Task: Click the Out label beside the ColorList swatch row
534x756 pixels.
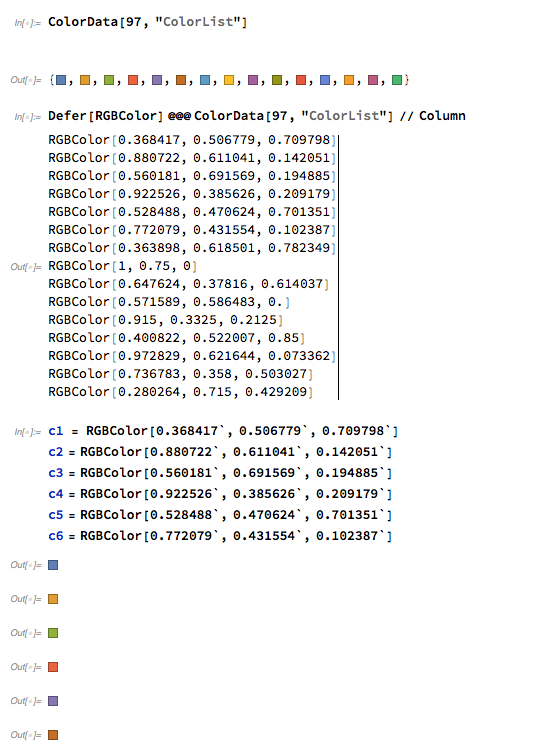Action: pos(26,80)
